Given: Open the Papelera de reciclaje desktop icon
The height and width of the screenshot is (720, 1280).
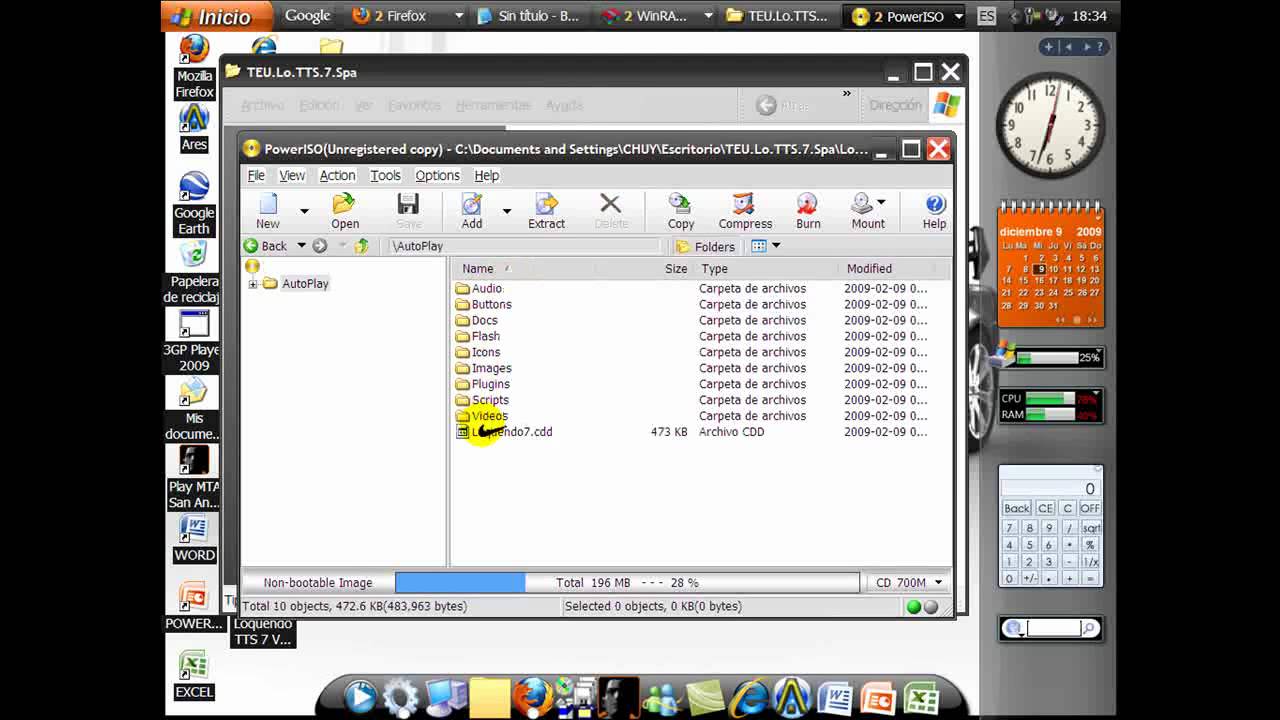Looking at the screenshot, I should tap(194, 272).
